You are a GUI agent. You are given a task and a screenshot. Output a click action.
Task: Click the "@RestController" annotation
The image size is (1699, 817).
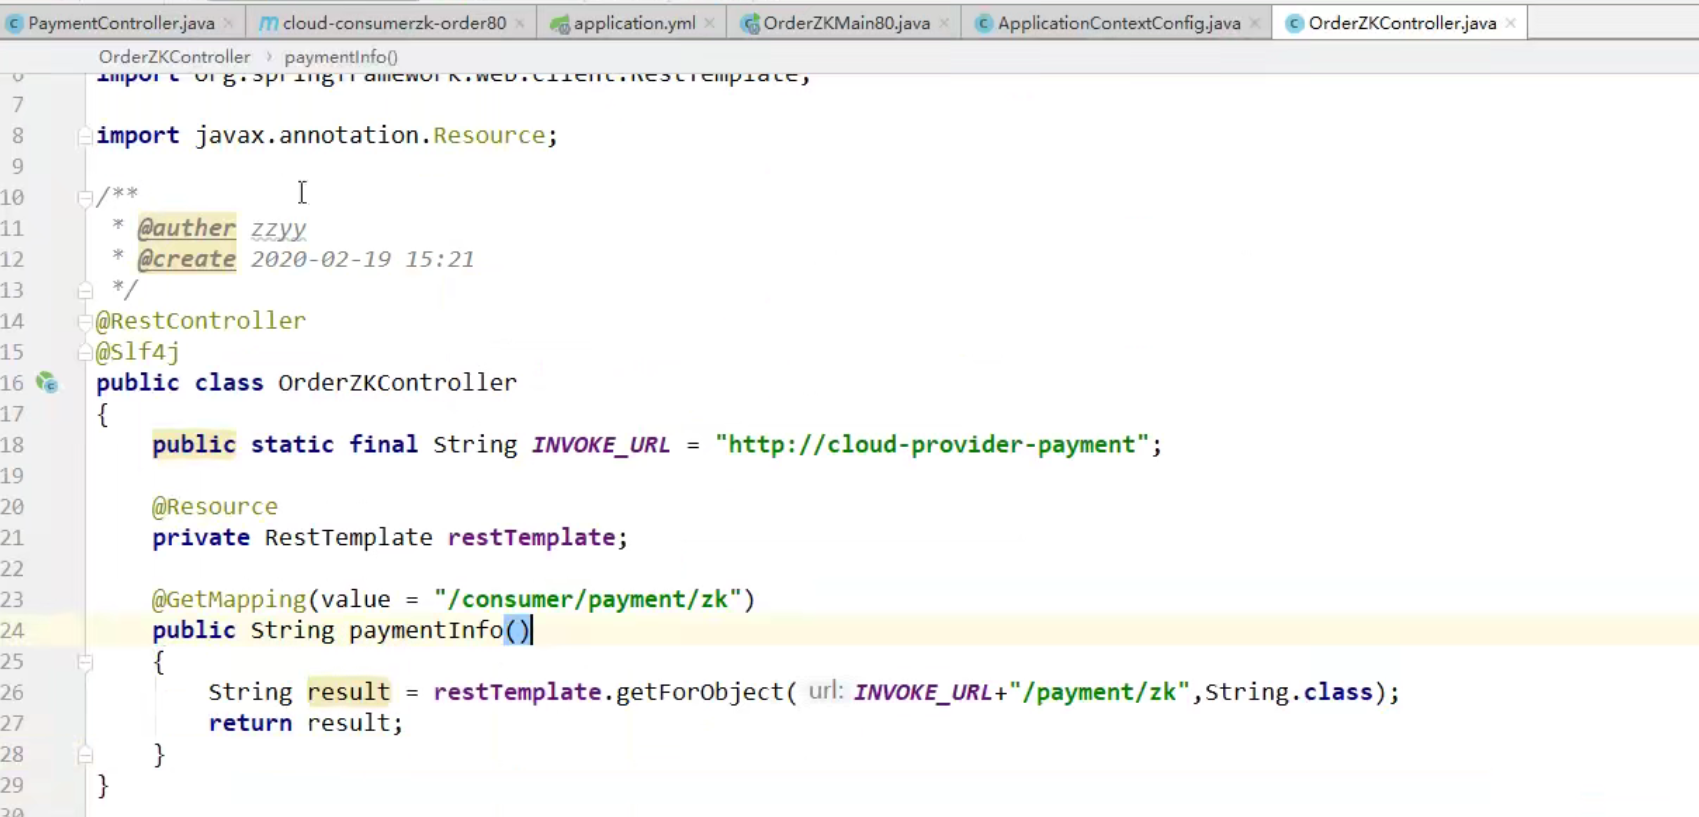point(201,321)
